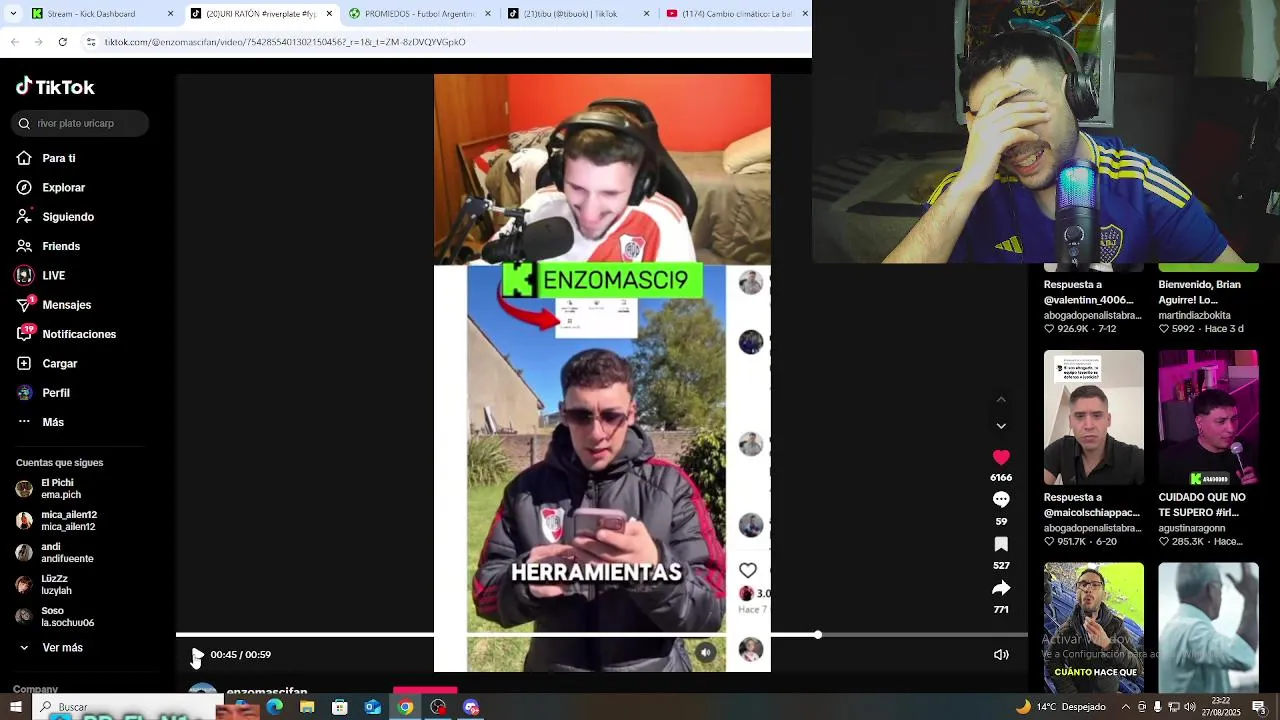Go to previous video arrow
The image size is (1280, 720).
[1001, 400]
